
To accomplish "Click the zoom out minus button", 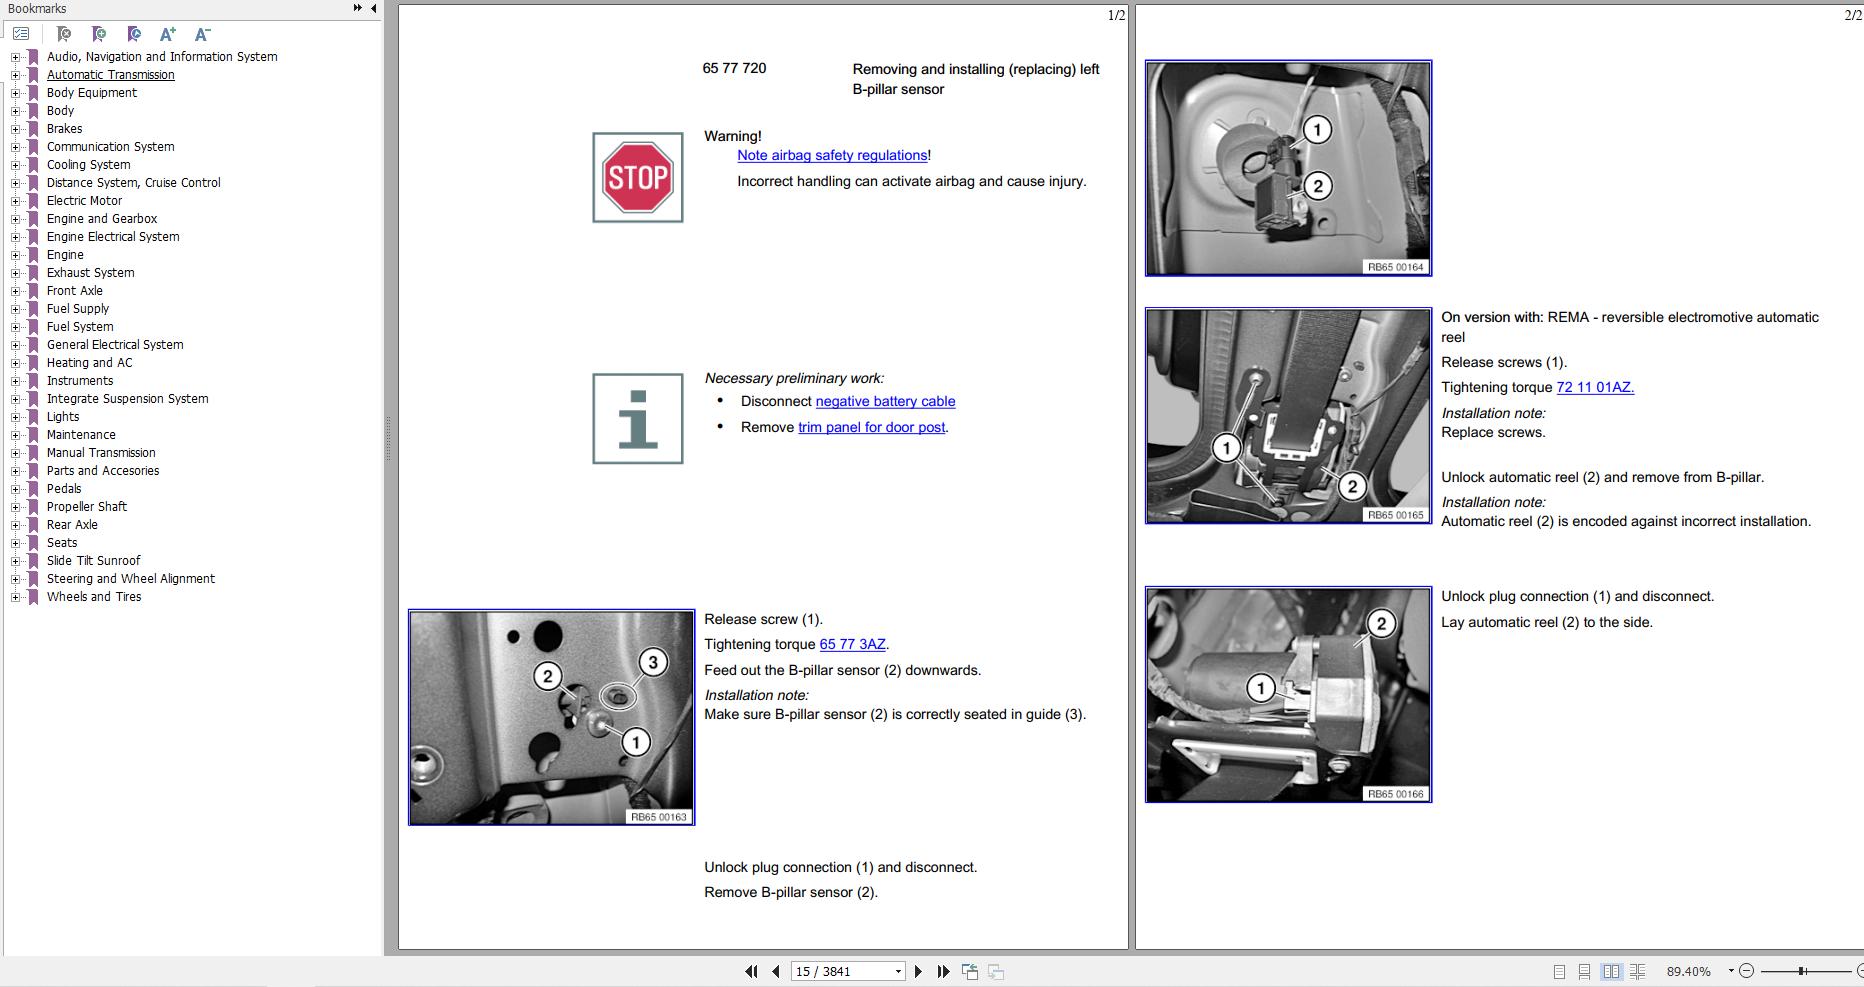I will [1746, 971].
